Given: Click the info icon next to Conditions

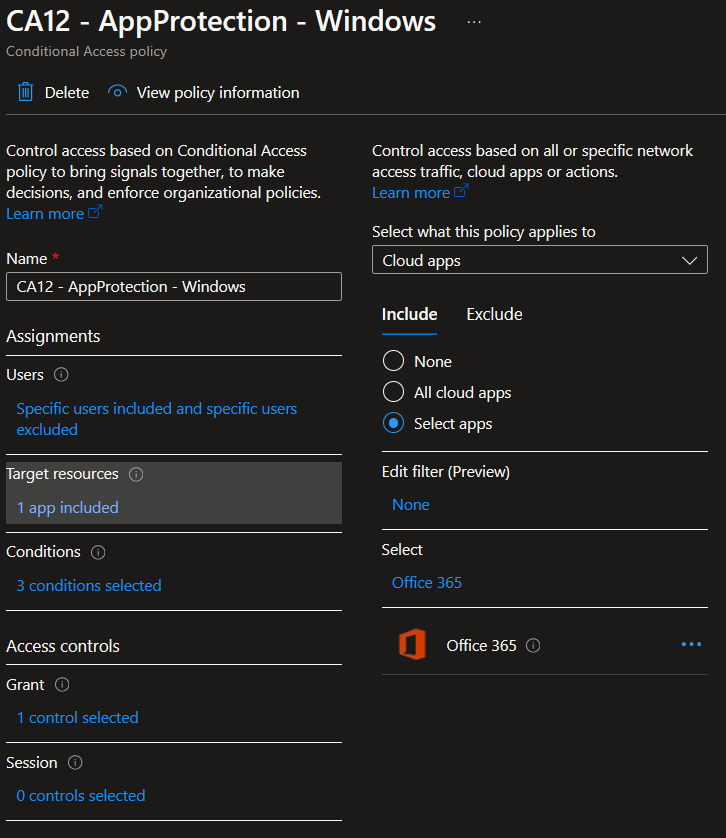Looking at the screenshot, I should (98, 552).
